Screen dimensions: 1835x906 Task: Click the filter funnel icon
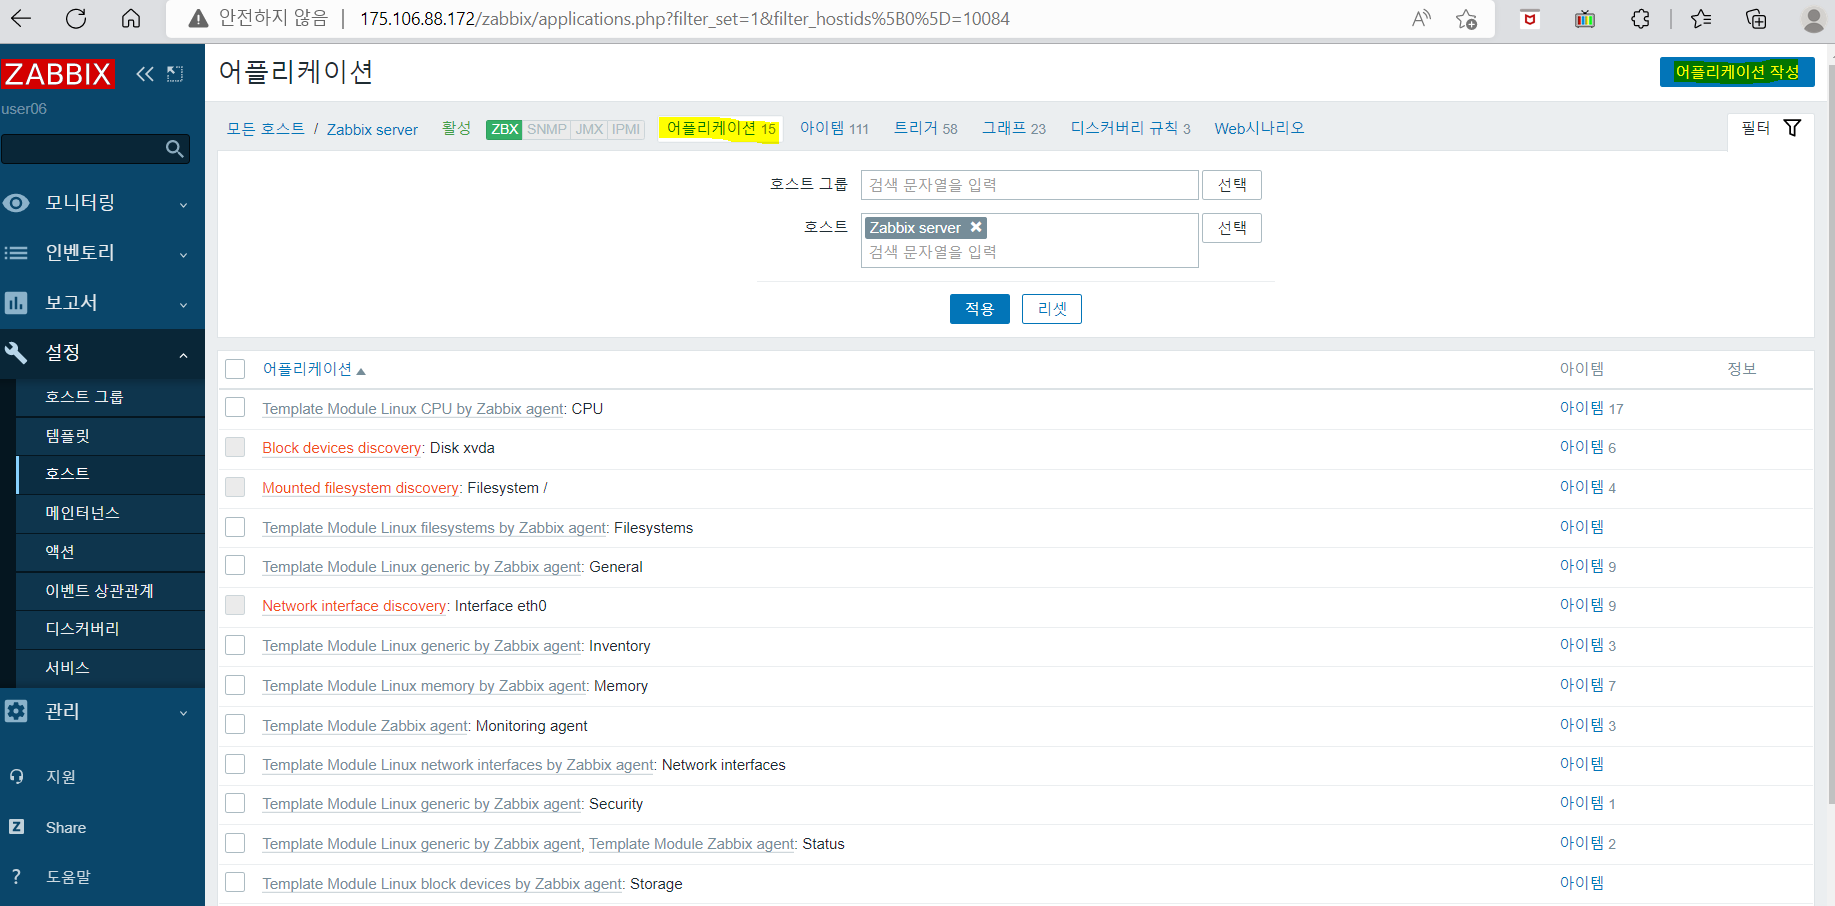click(x=1792, y=128)
